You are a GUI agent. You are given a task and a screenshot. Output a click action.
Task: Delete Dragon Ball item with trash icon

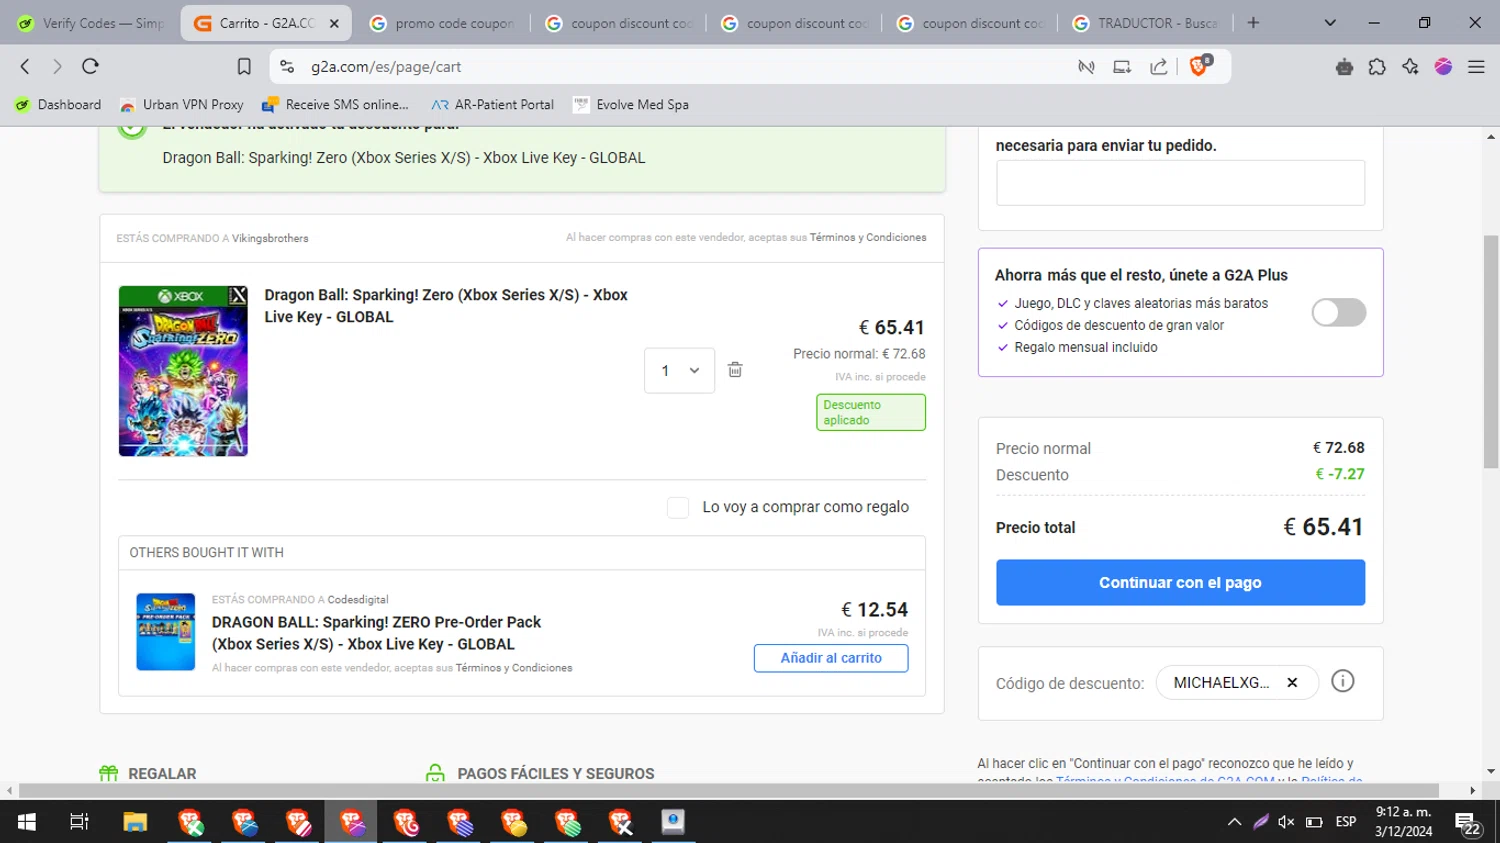735,370
